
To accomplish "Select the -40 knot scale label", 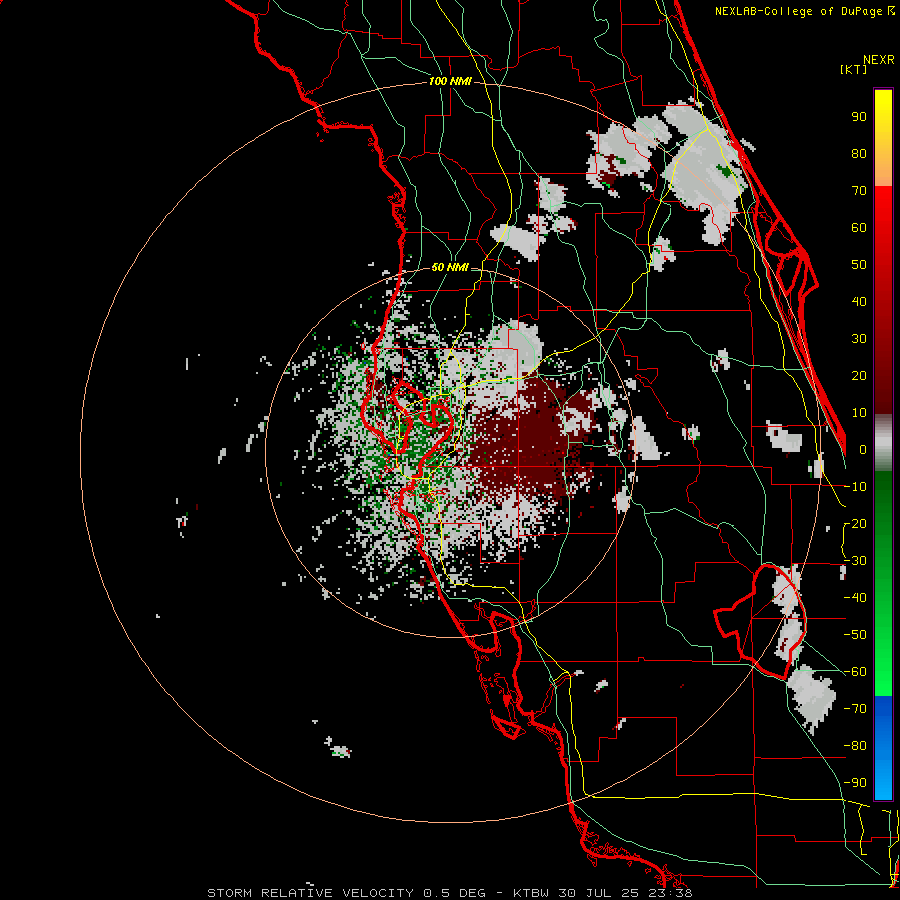I will 855,598.
